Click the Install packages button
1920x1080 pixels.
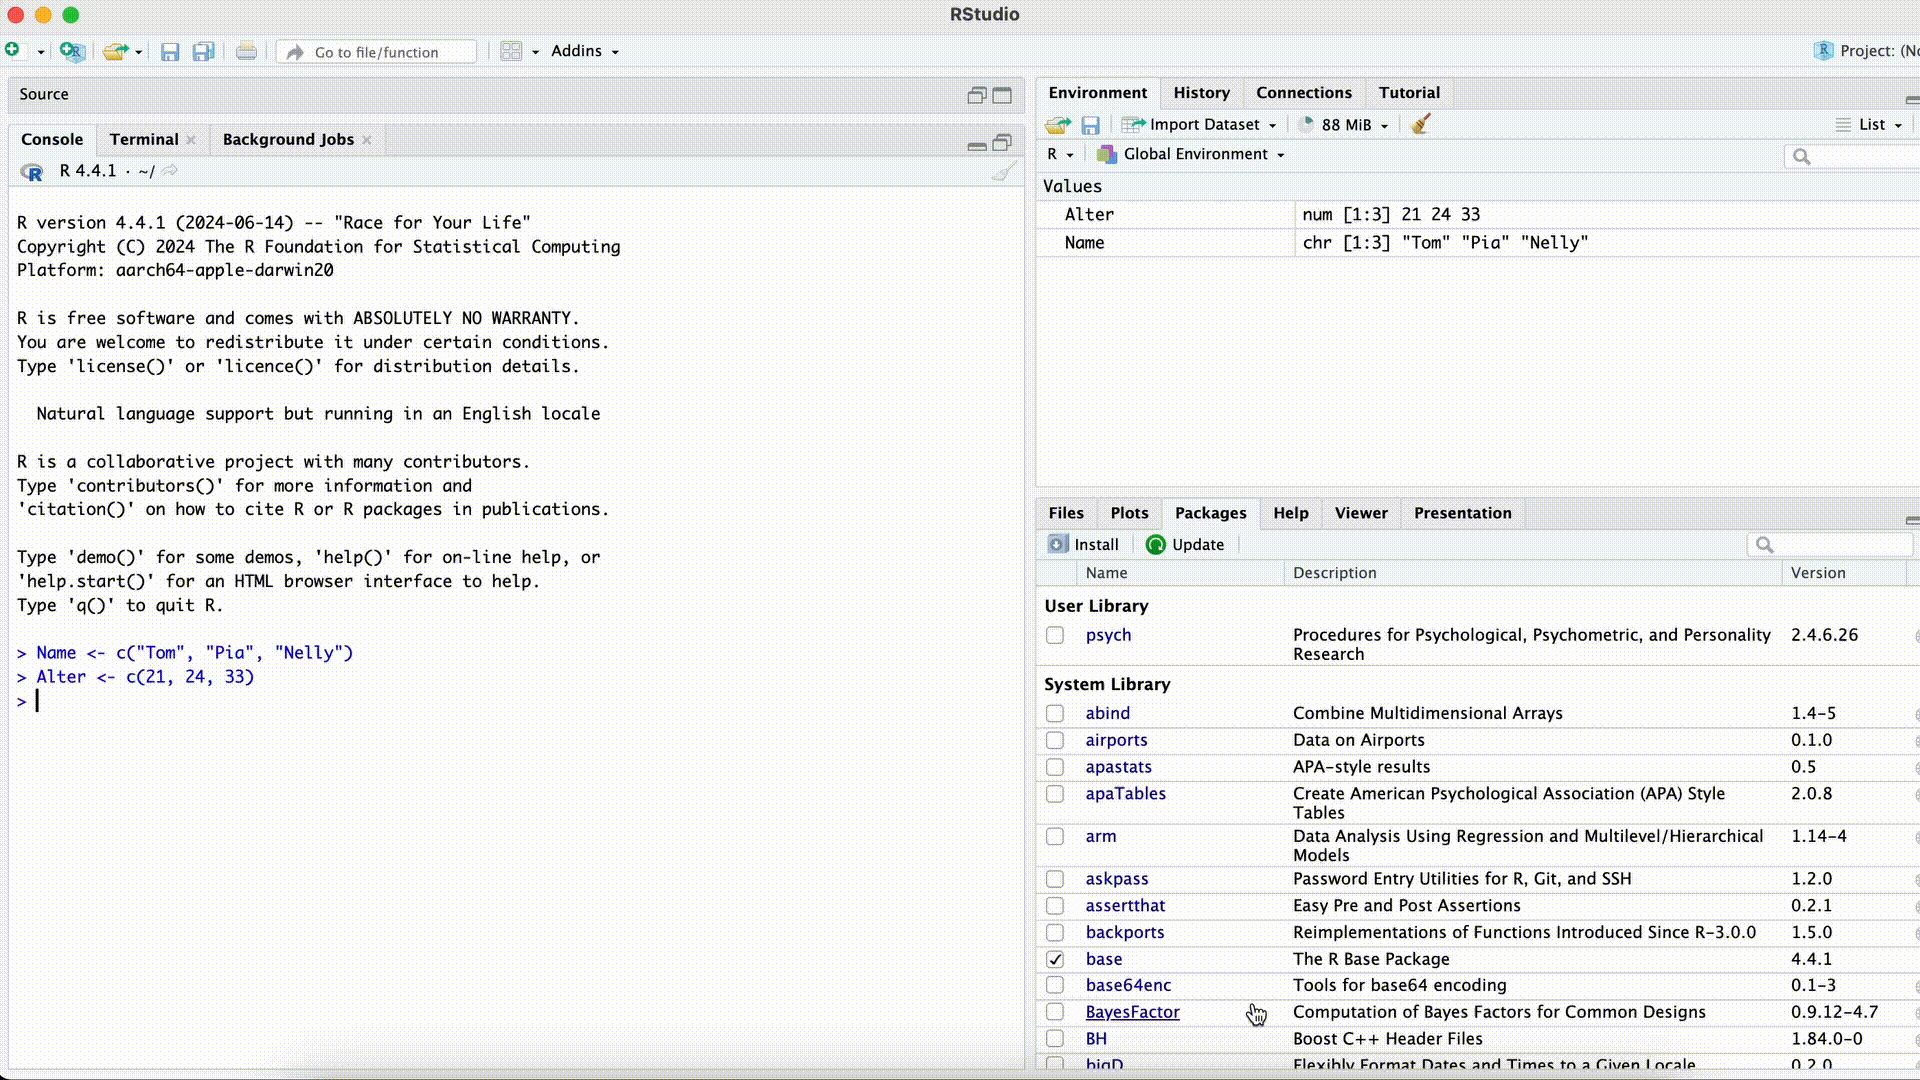point(1084,544)
